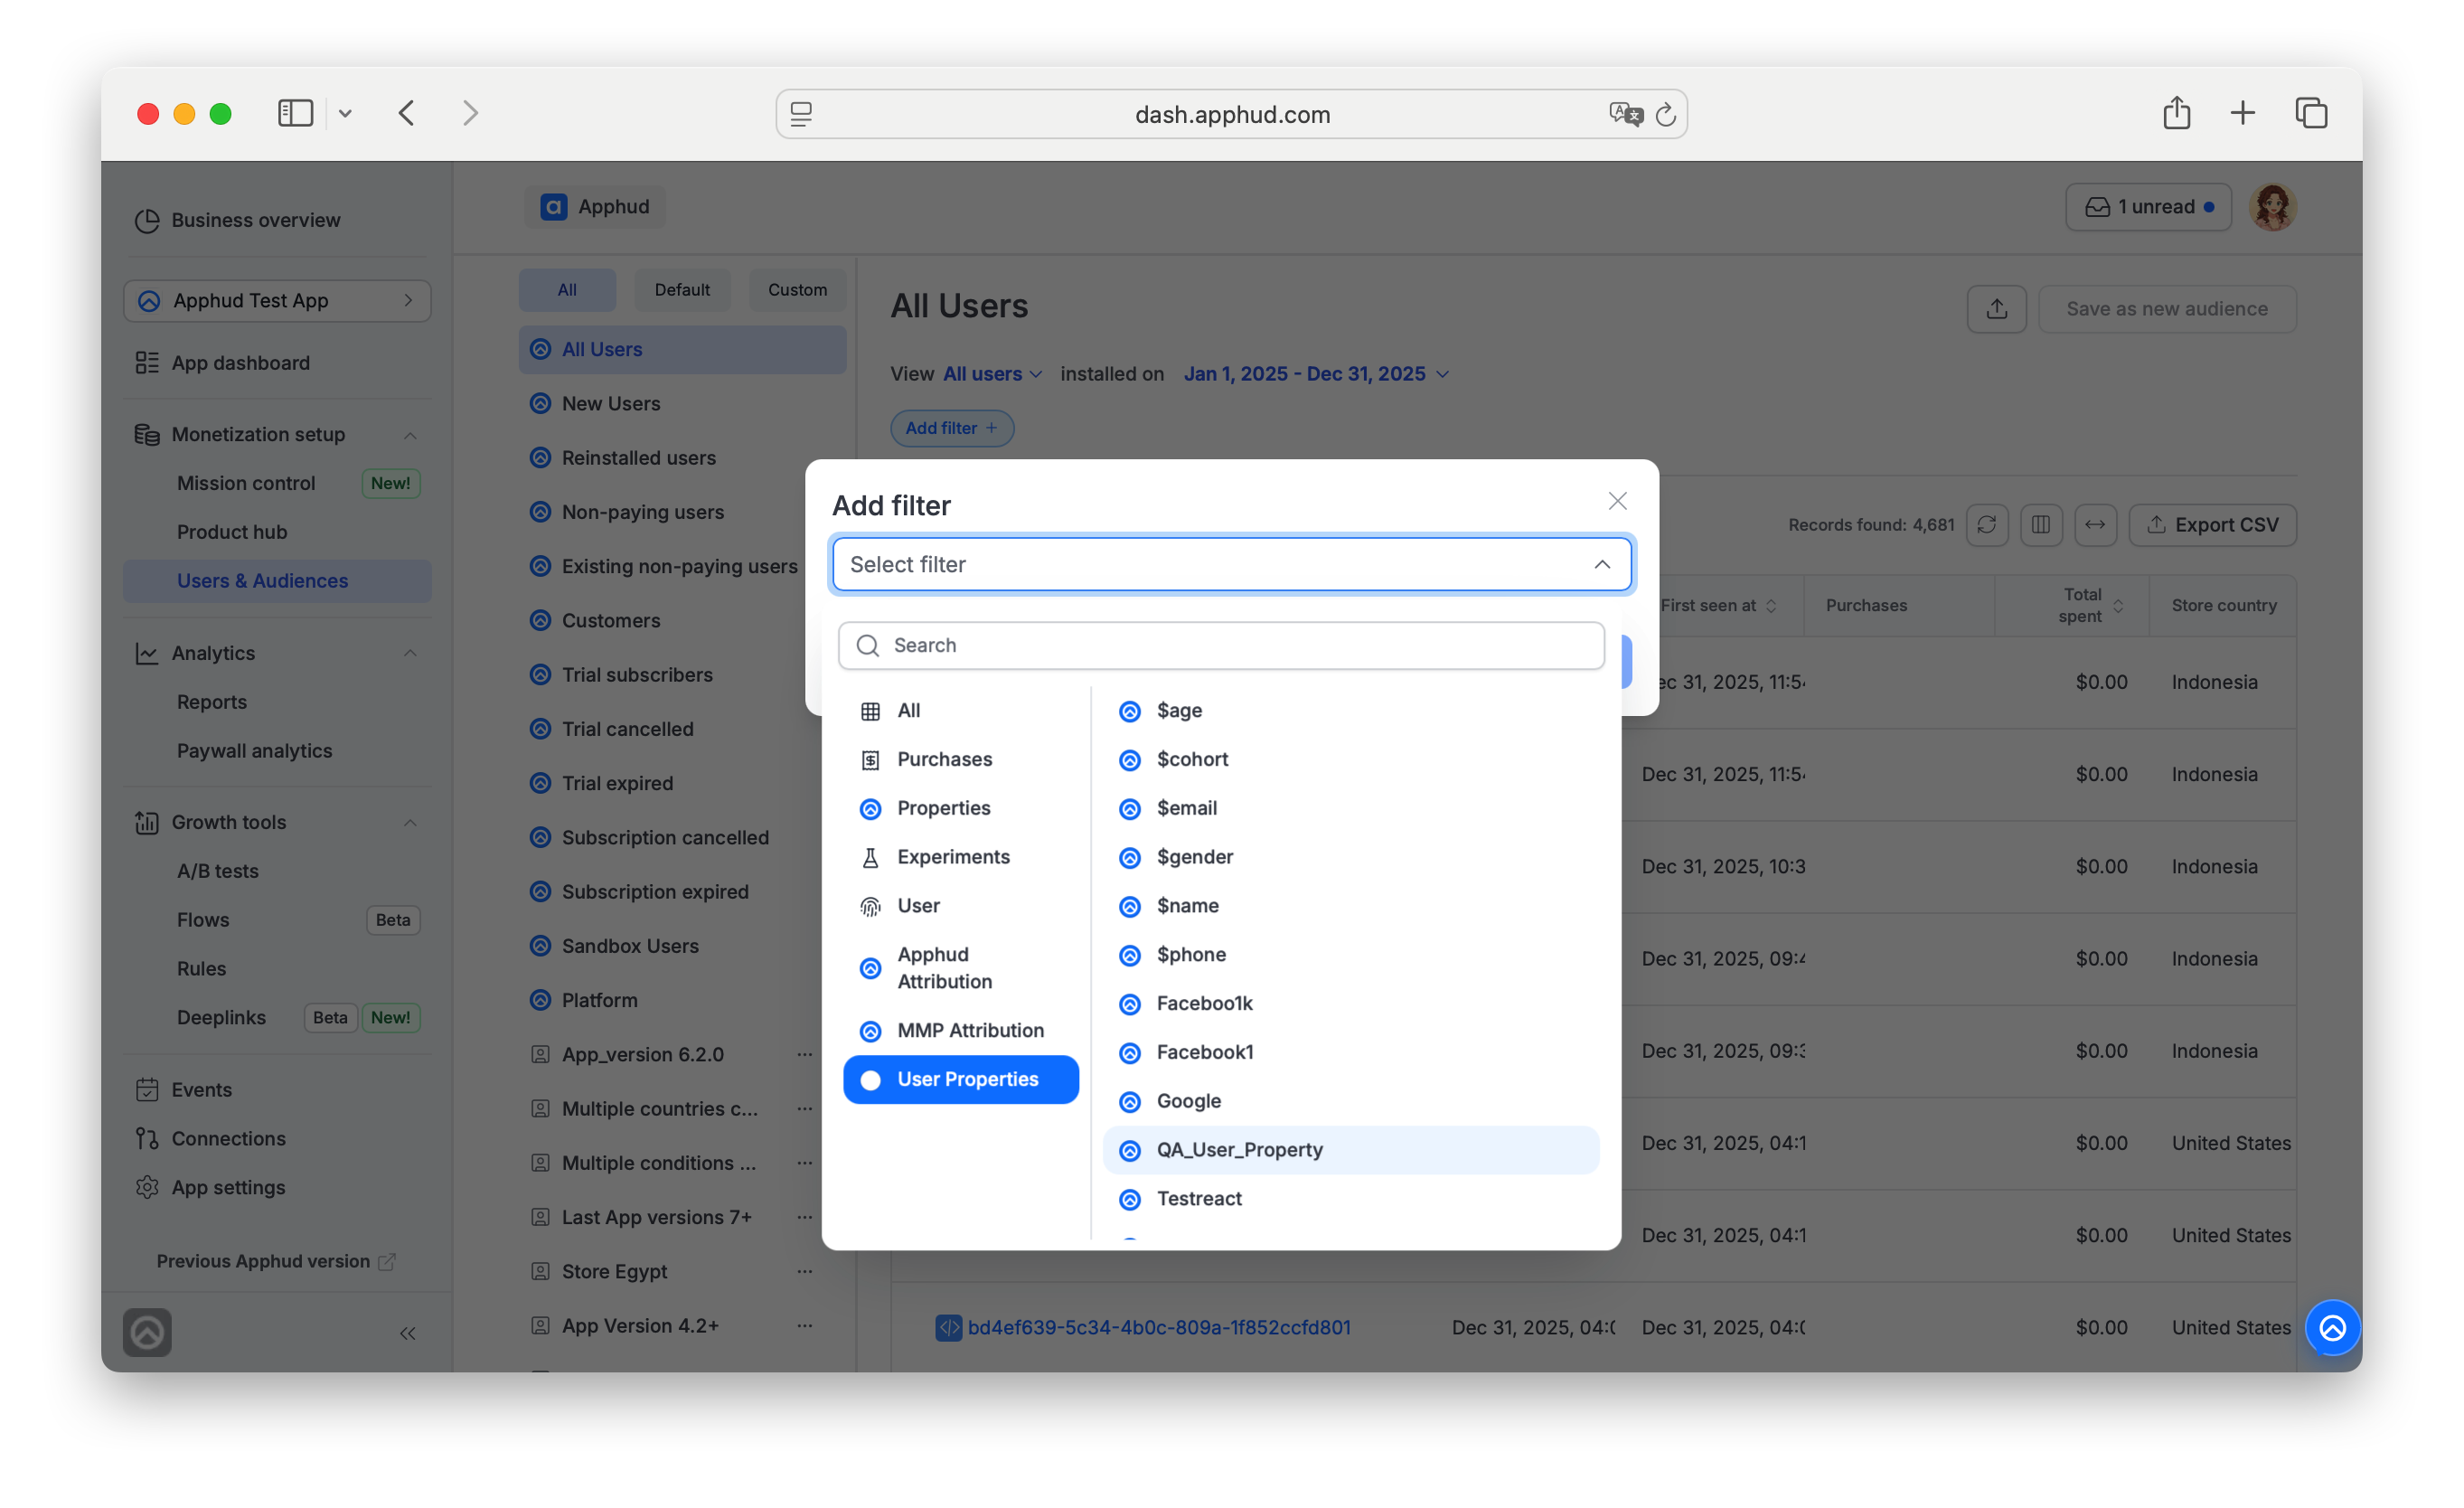This screenshot has width=2464, height=1508.
Task: Collapse the Monetization setup section
Action: (410, 435)
